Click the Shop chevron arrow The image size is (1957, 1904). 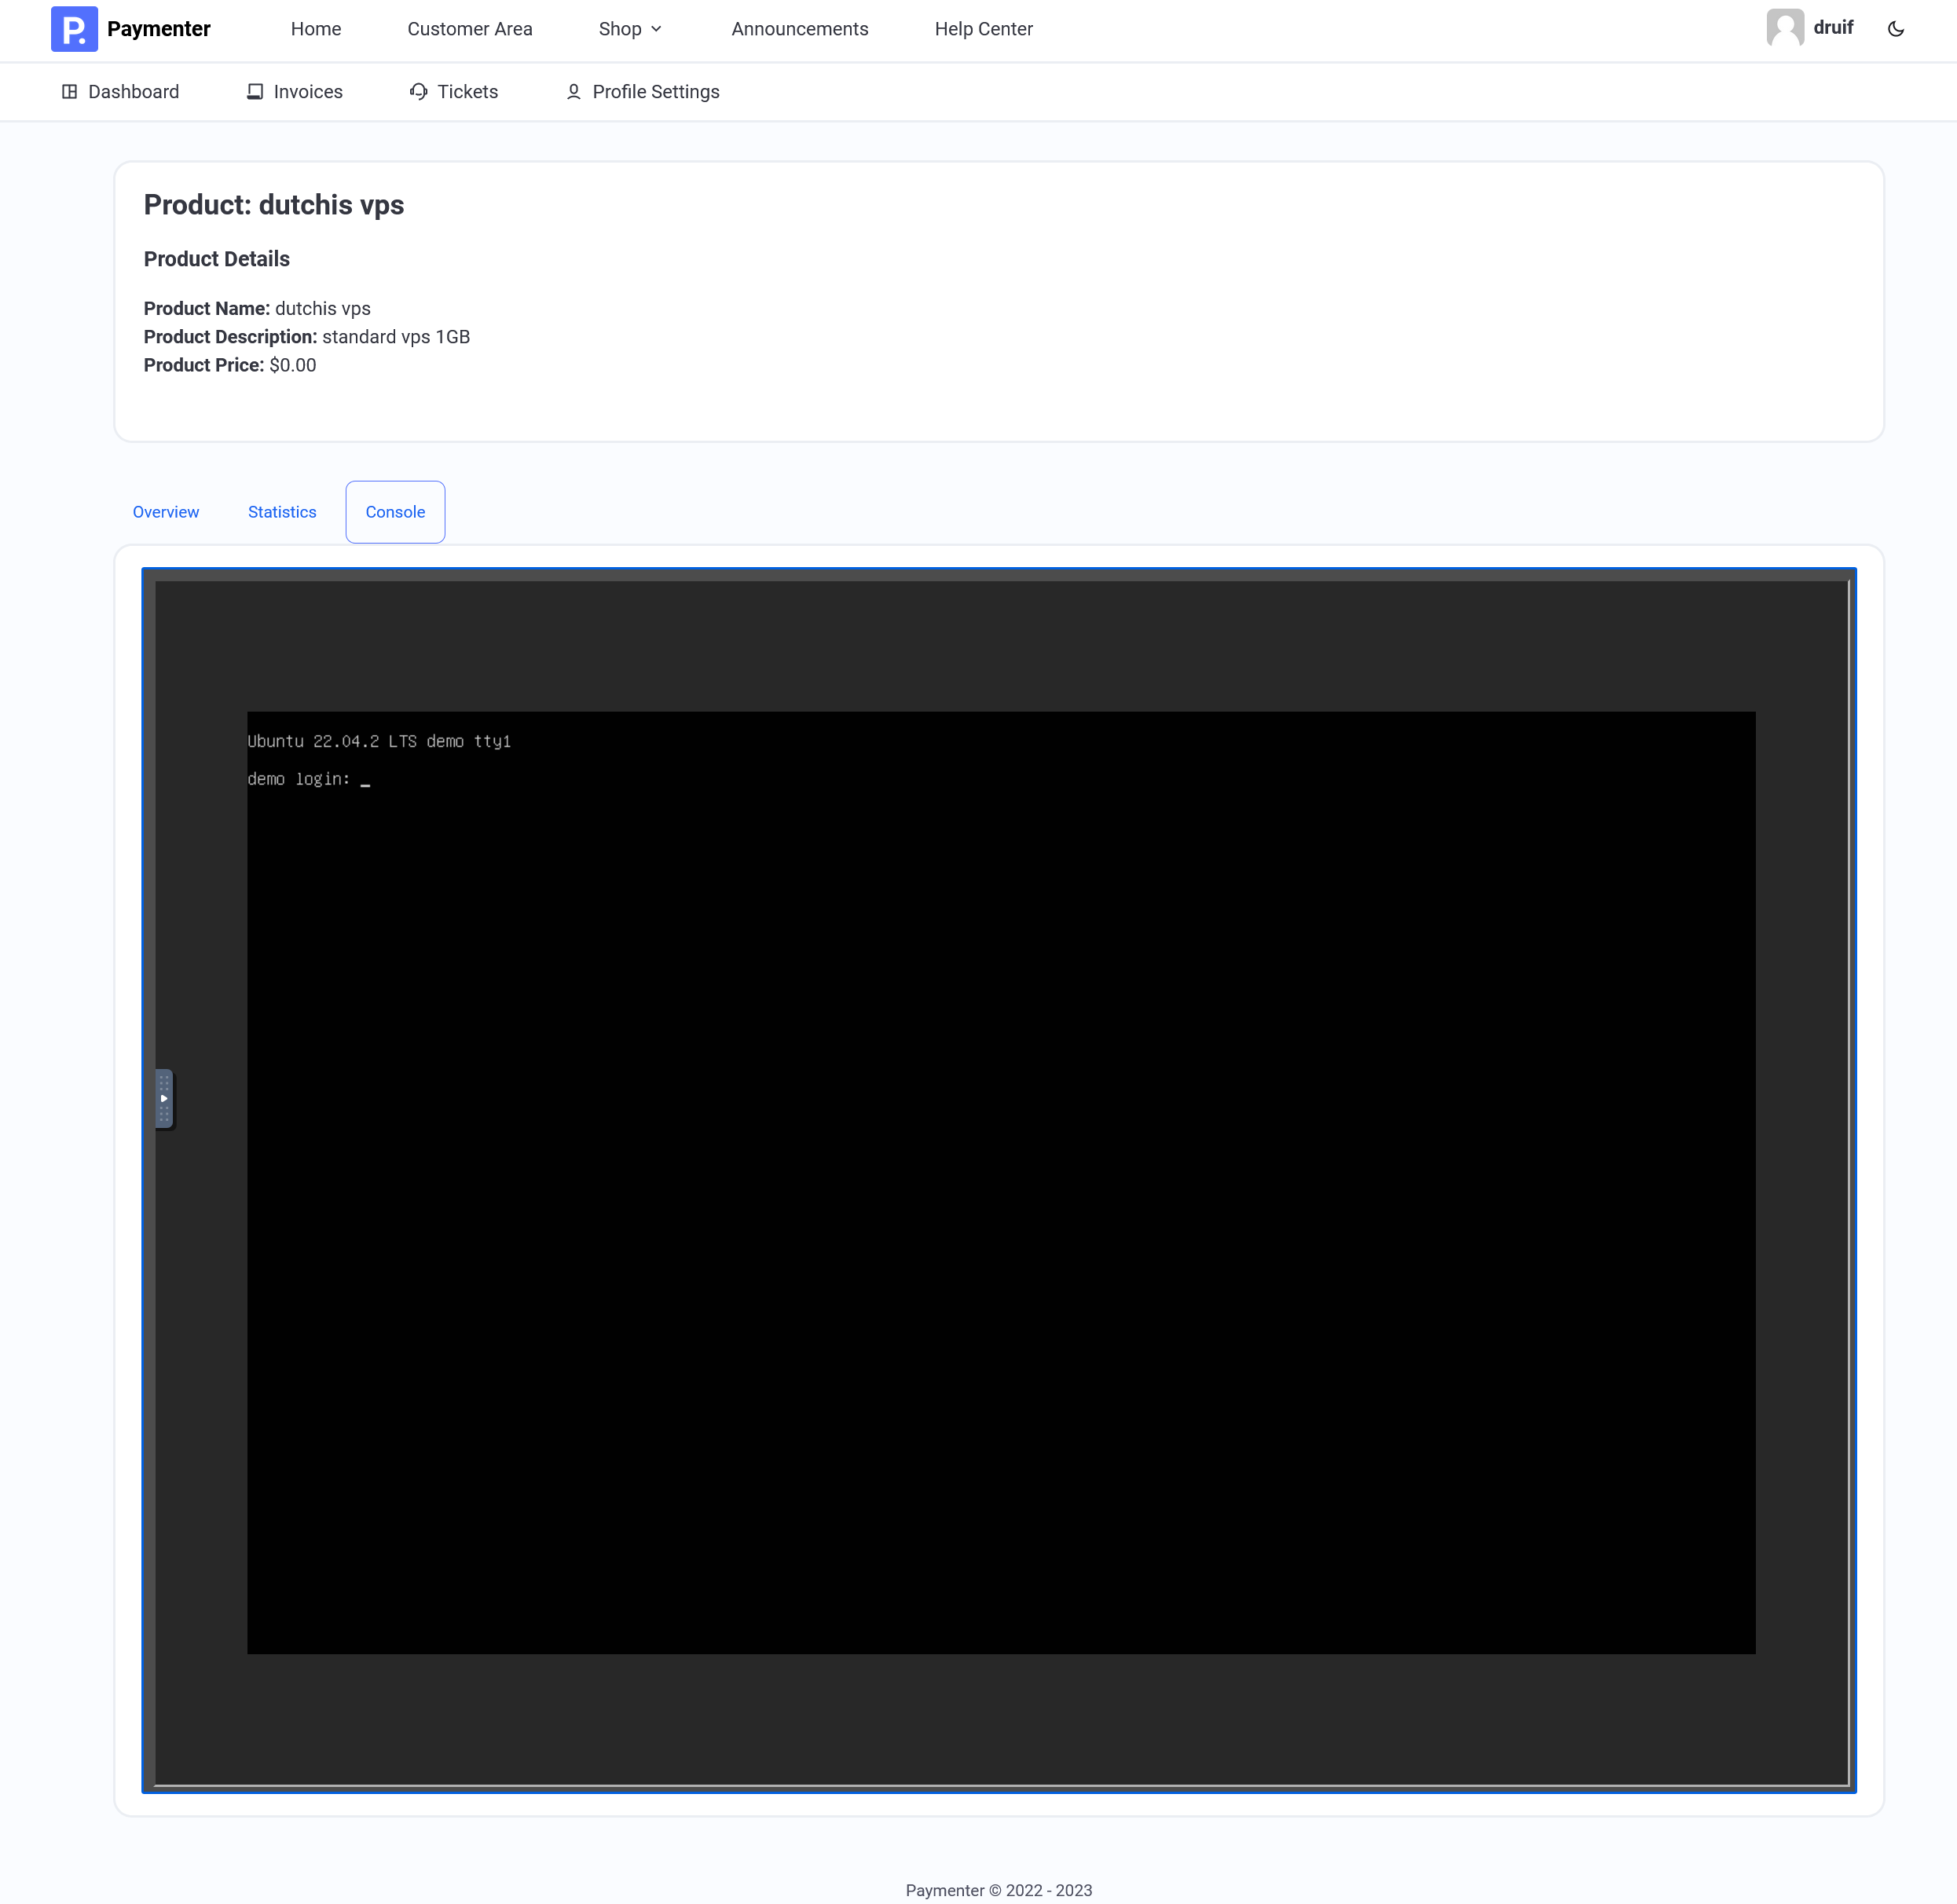(656, 29)
